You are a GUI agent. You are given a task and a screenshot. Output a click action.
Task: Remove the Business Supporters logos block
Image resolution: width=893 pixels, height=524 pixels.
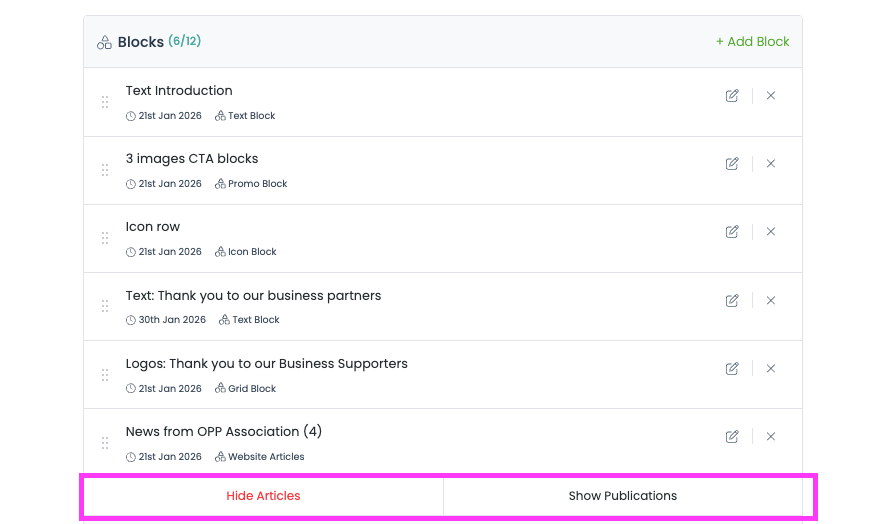771,369
